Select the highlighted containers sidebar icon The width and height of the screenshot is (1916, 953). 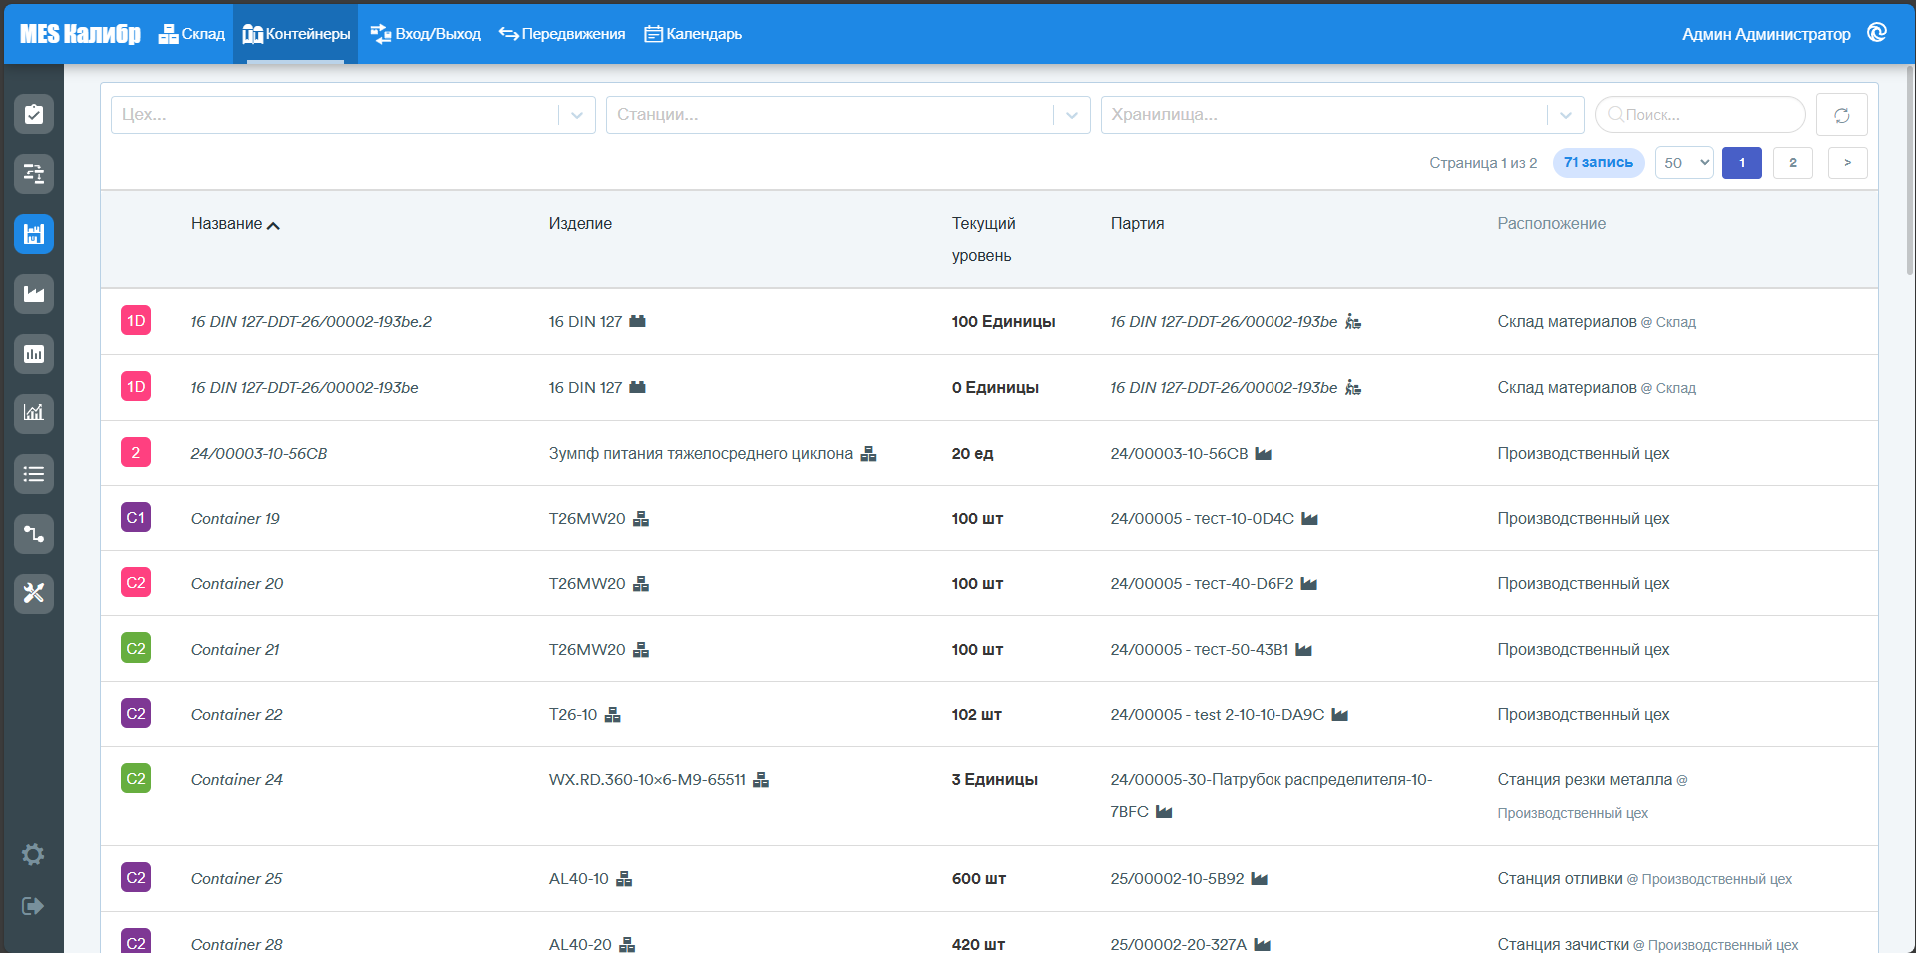pyautogui.click(x=34, y=234)
